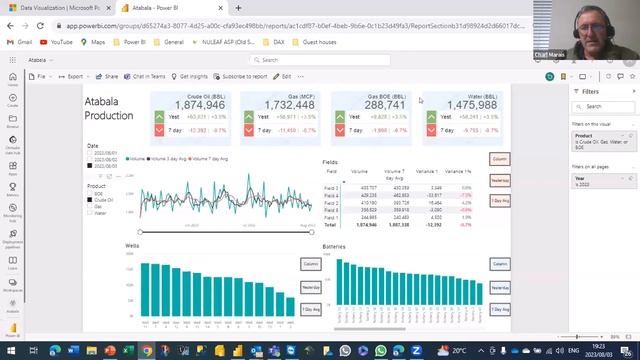
Task: Click left handle of date range slider
Action: 140,232
